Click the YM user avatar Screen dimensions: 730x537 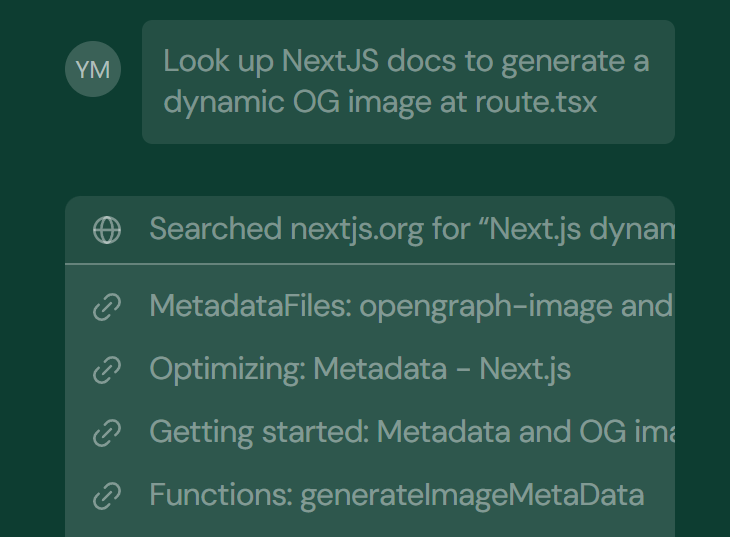point(93,69)
